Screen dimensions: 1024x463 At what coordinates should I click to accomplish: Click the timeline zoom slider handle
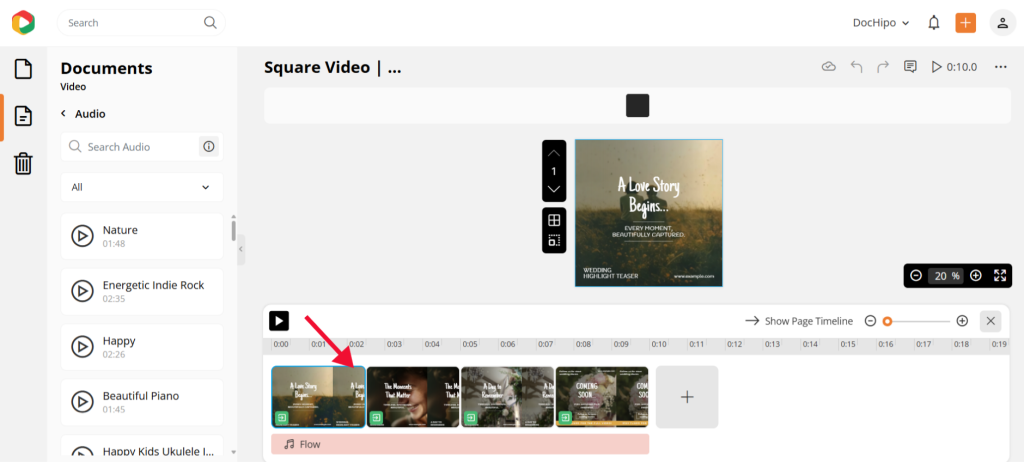point(887,321)
